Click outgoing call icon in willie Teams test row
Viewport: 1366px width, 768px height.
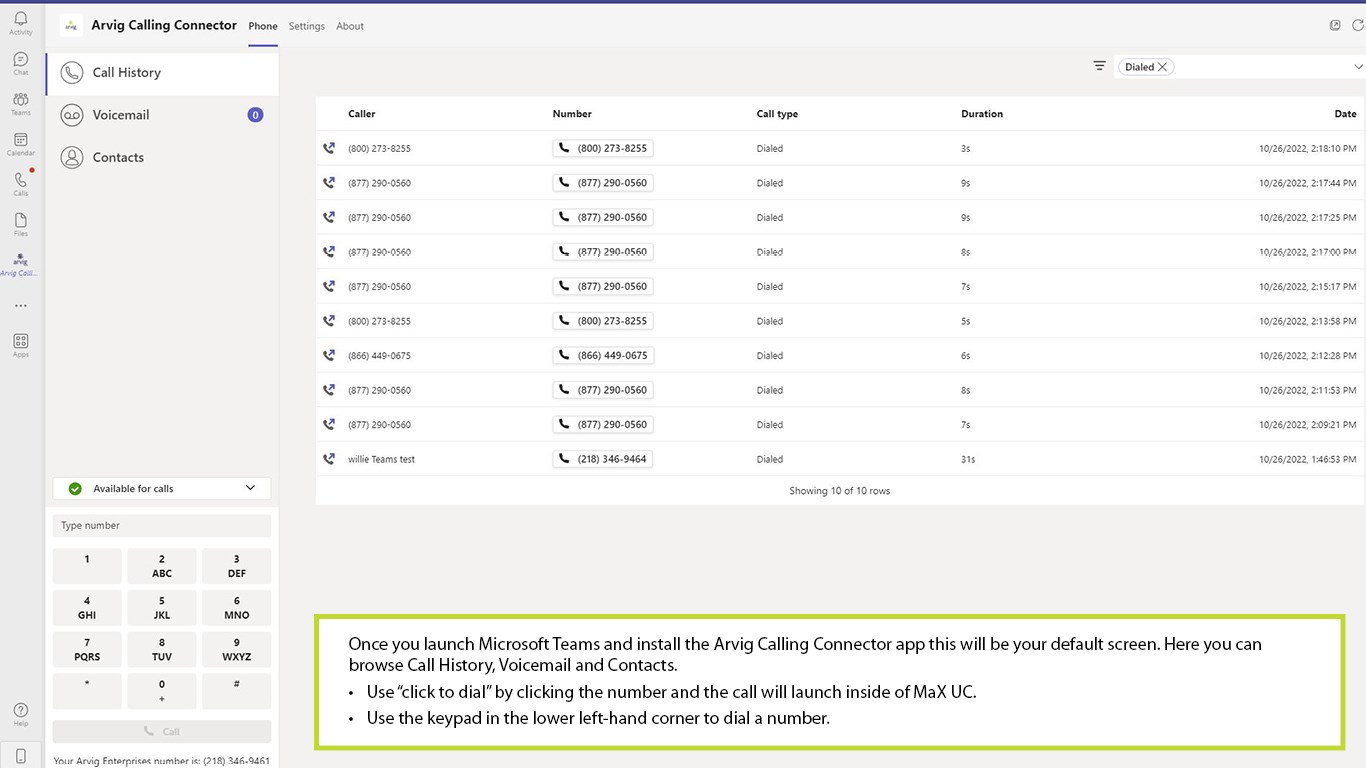[x=329, y=459]
